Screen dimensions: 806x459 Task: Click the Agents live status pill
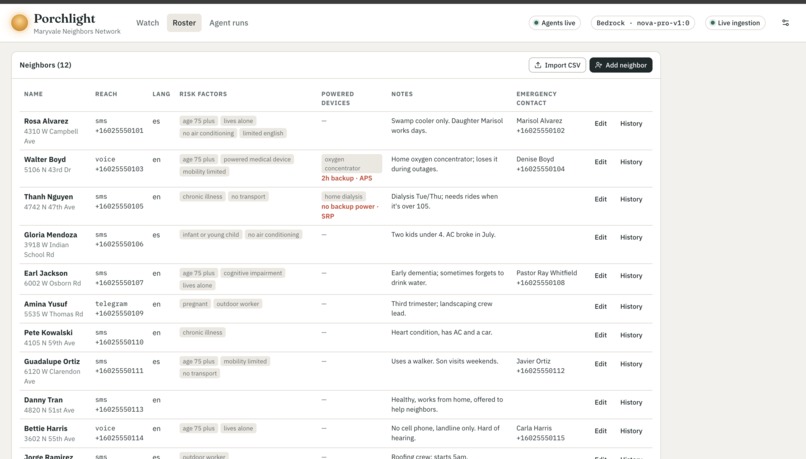(x=555, y=23)
